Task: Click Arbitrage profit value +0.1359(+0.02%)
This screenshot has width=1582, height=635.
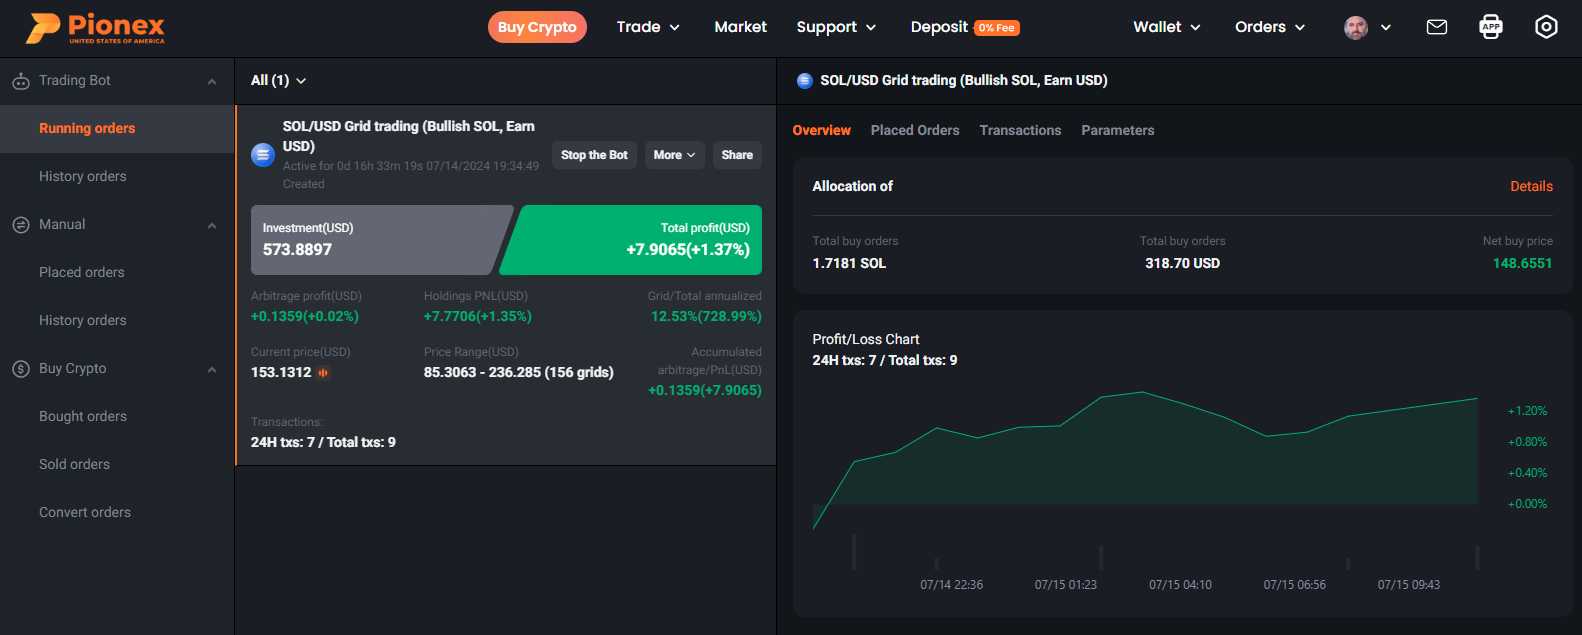Action: [x=304, y=317]
